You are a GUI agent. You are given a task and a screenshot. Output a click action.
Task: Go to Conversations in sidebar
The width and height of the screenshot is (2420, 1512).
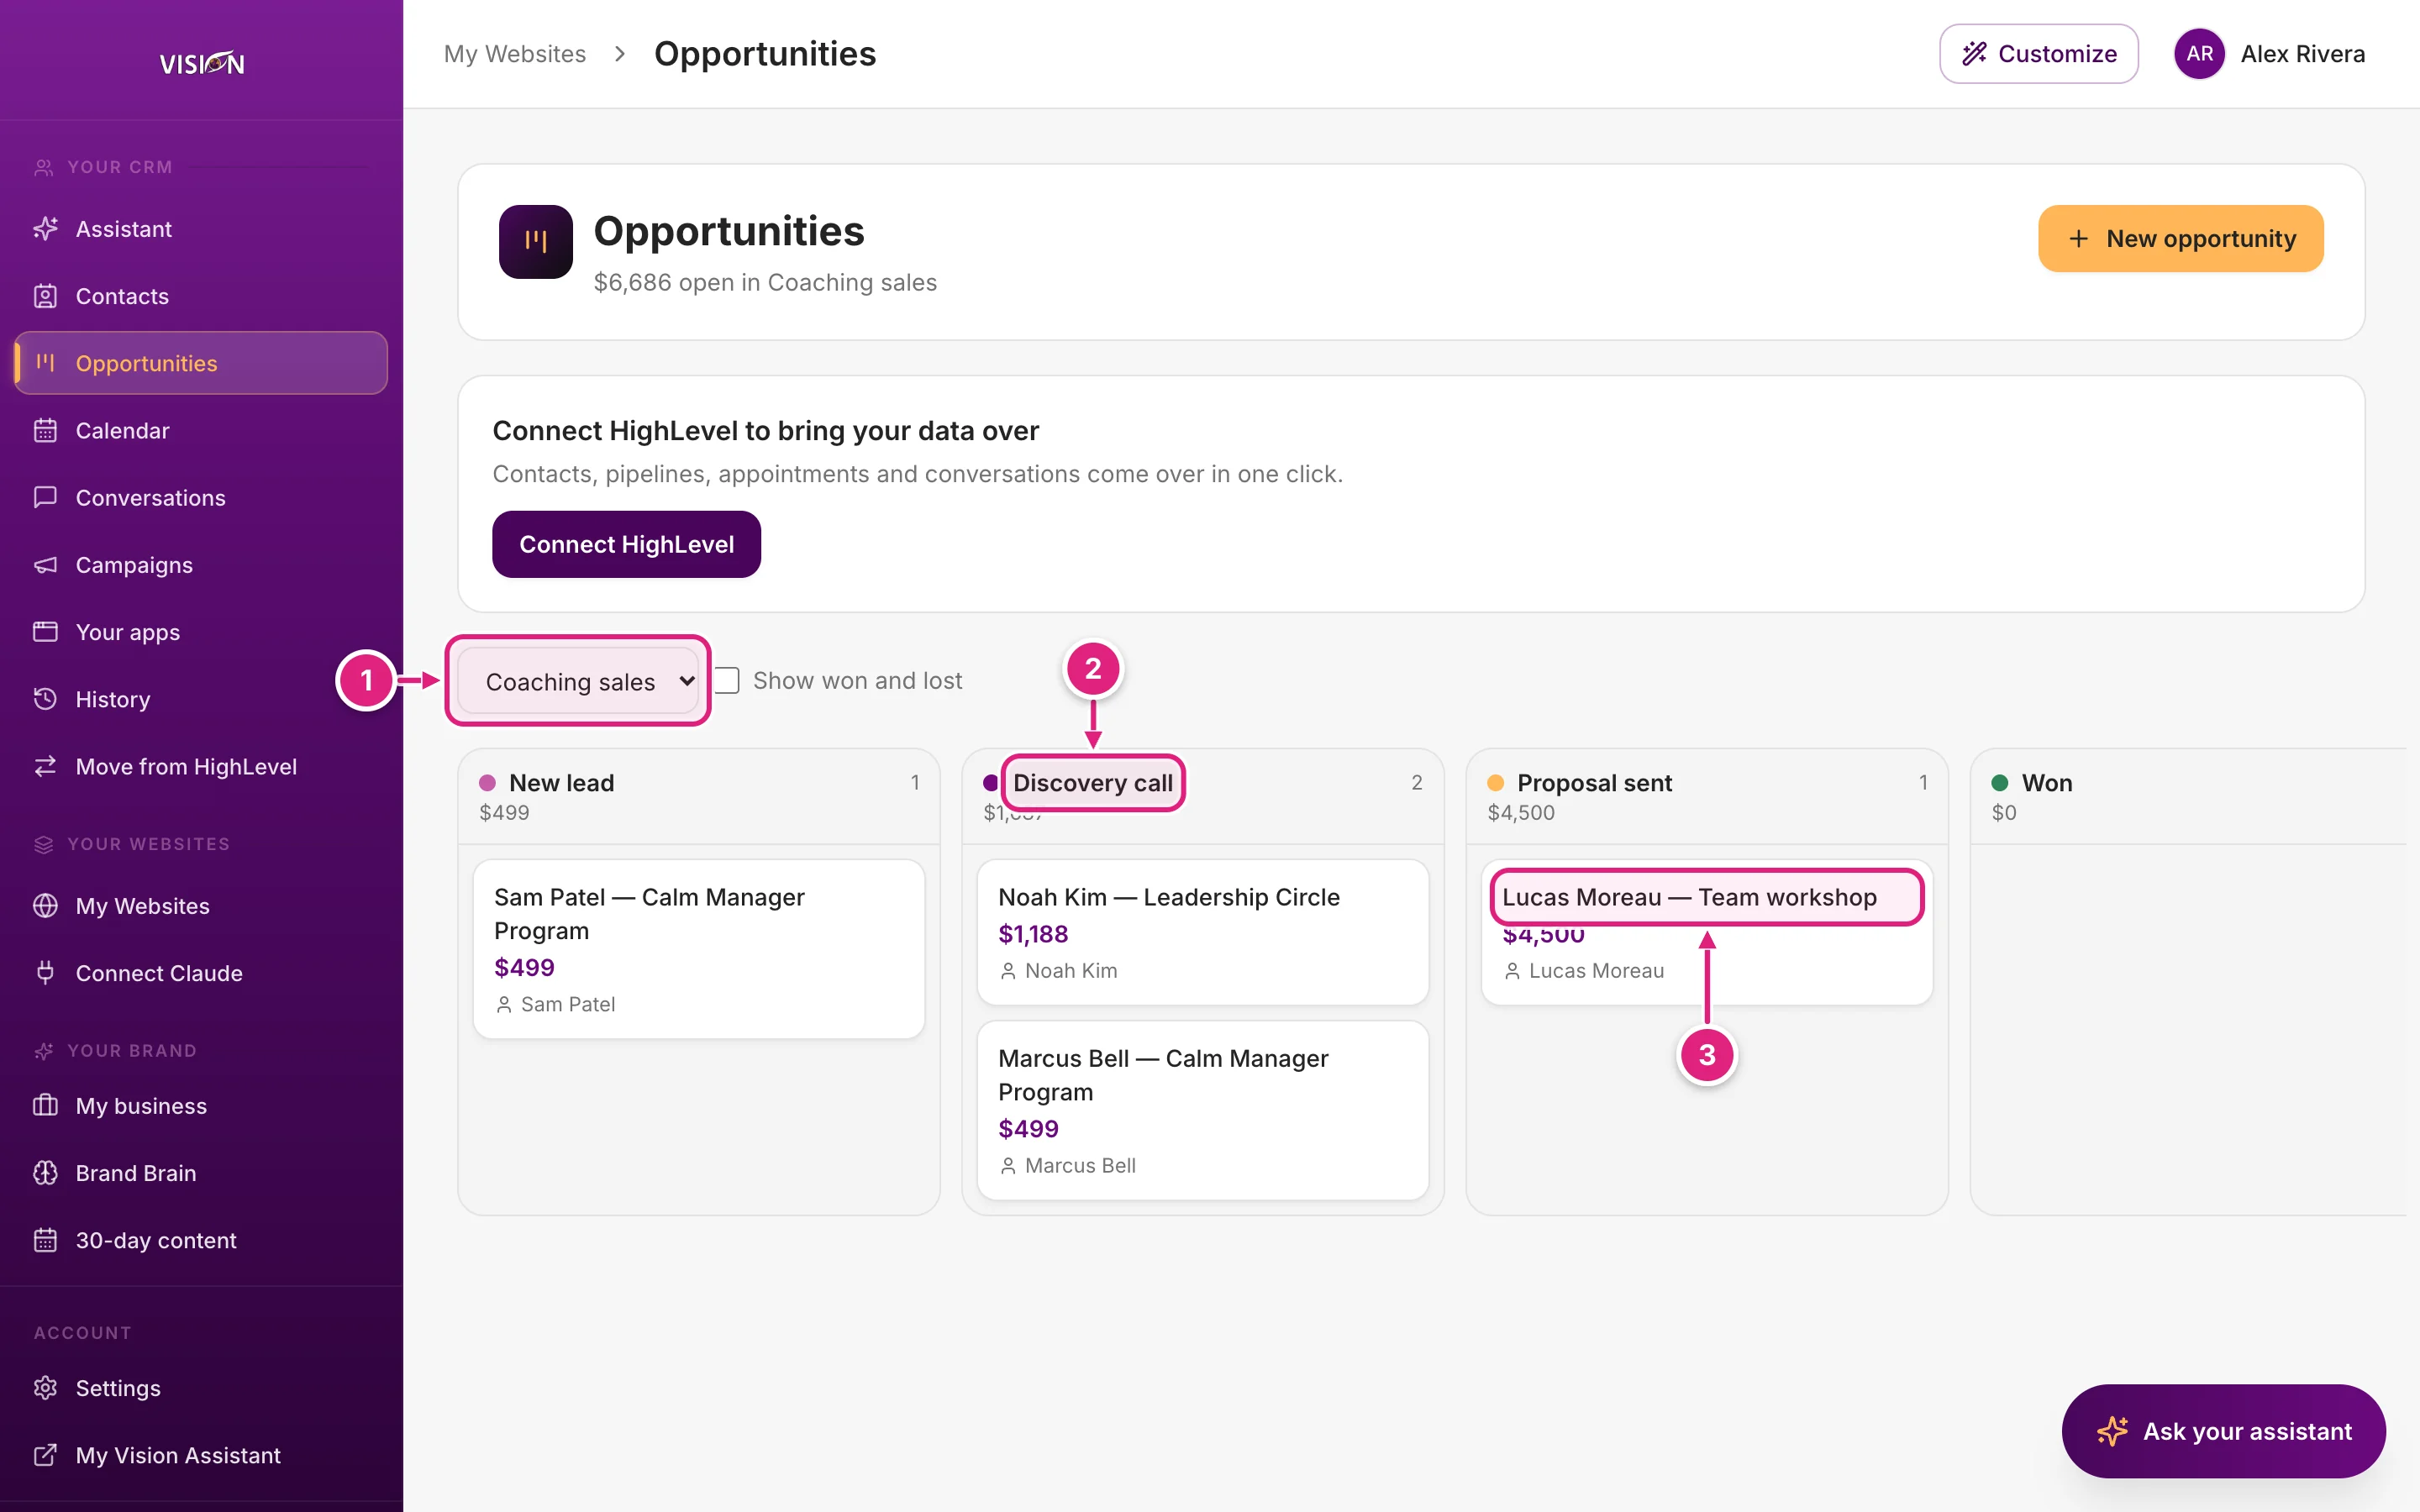[201, 497]
